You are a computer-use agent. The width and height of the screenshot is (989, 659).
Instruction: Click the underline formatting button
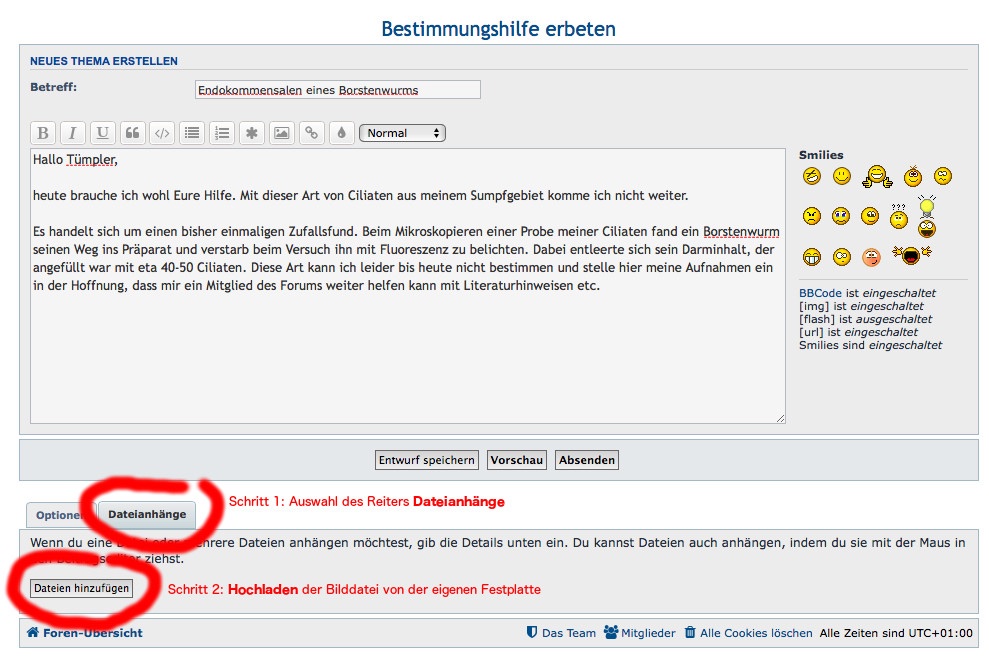pyautogui.click(x=102, y=133)
